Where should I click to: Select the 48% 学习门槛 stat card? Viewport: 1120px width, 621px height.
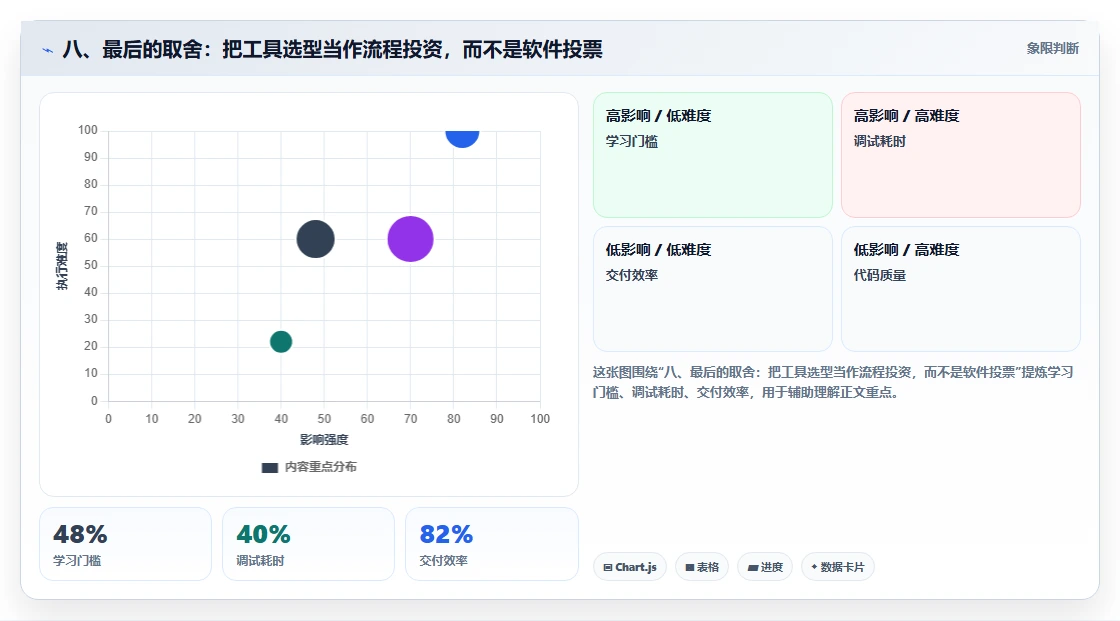point(125,544)
